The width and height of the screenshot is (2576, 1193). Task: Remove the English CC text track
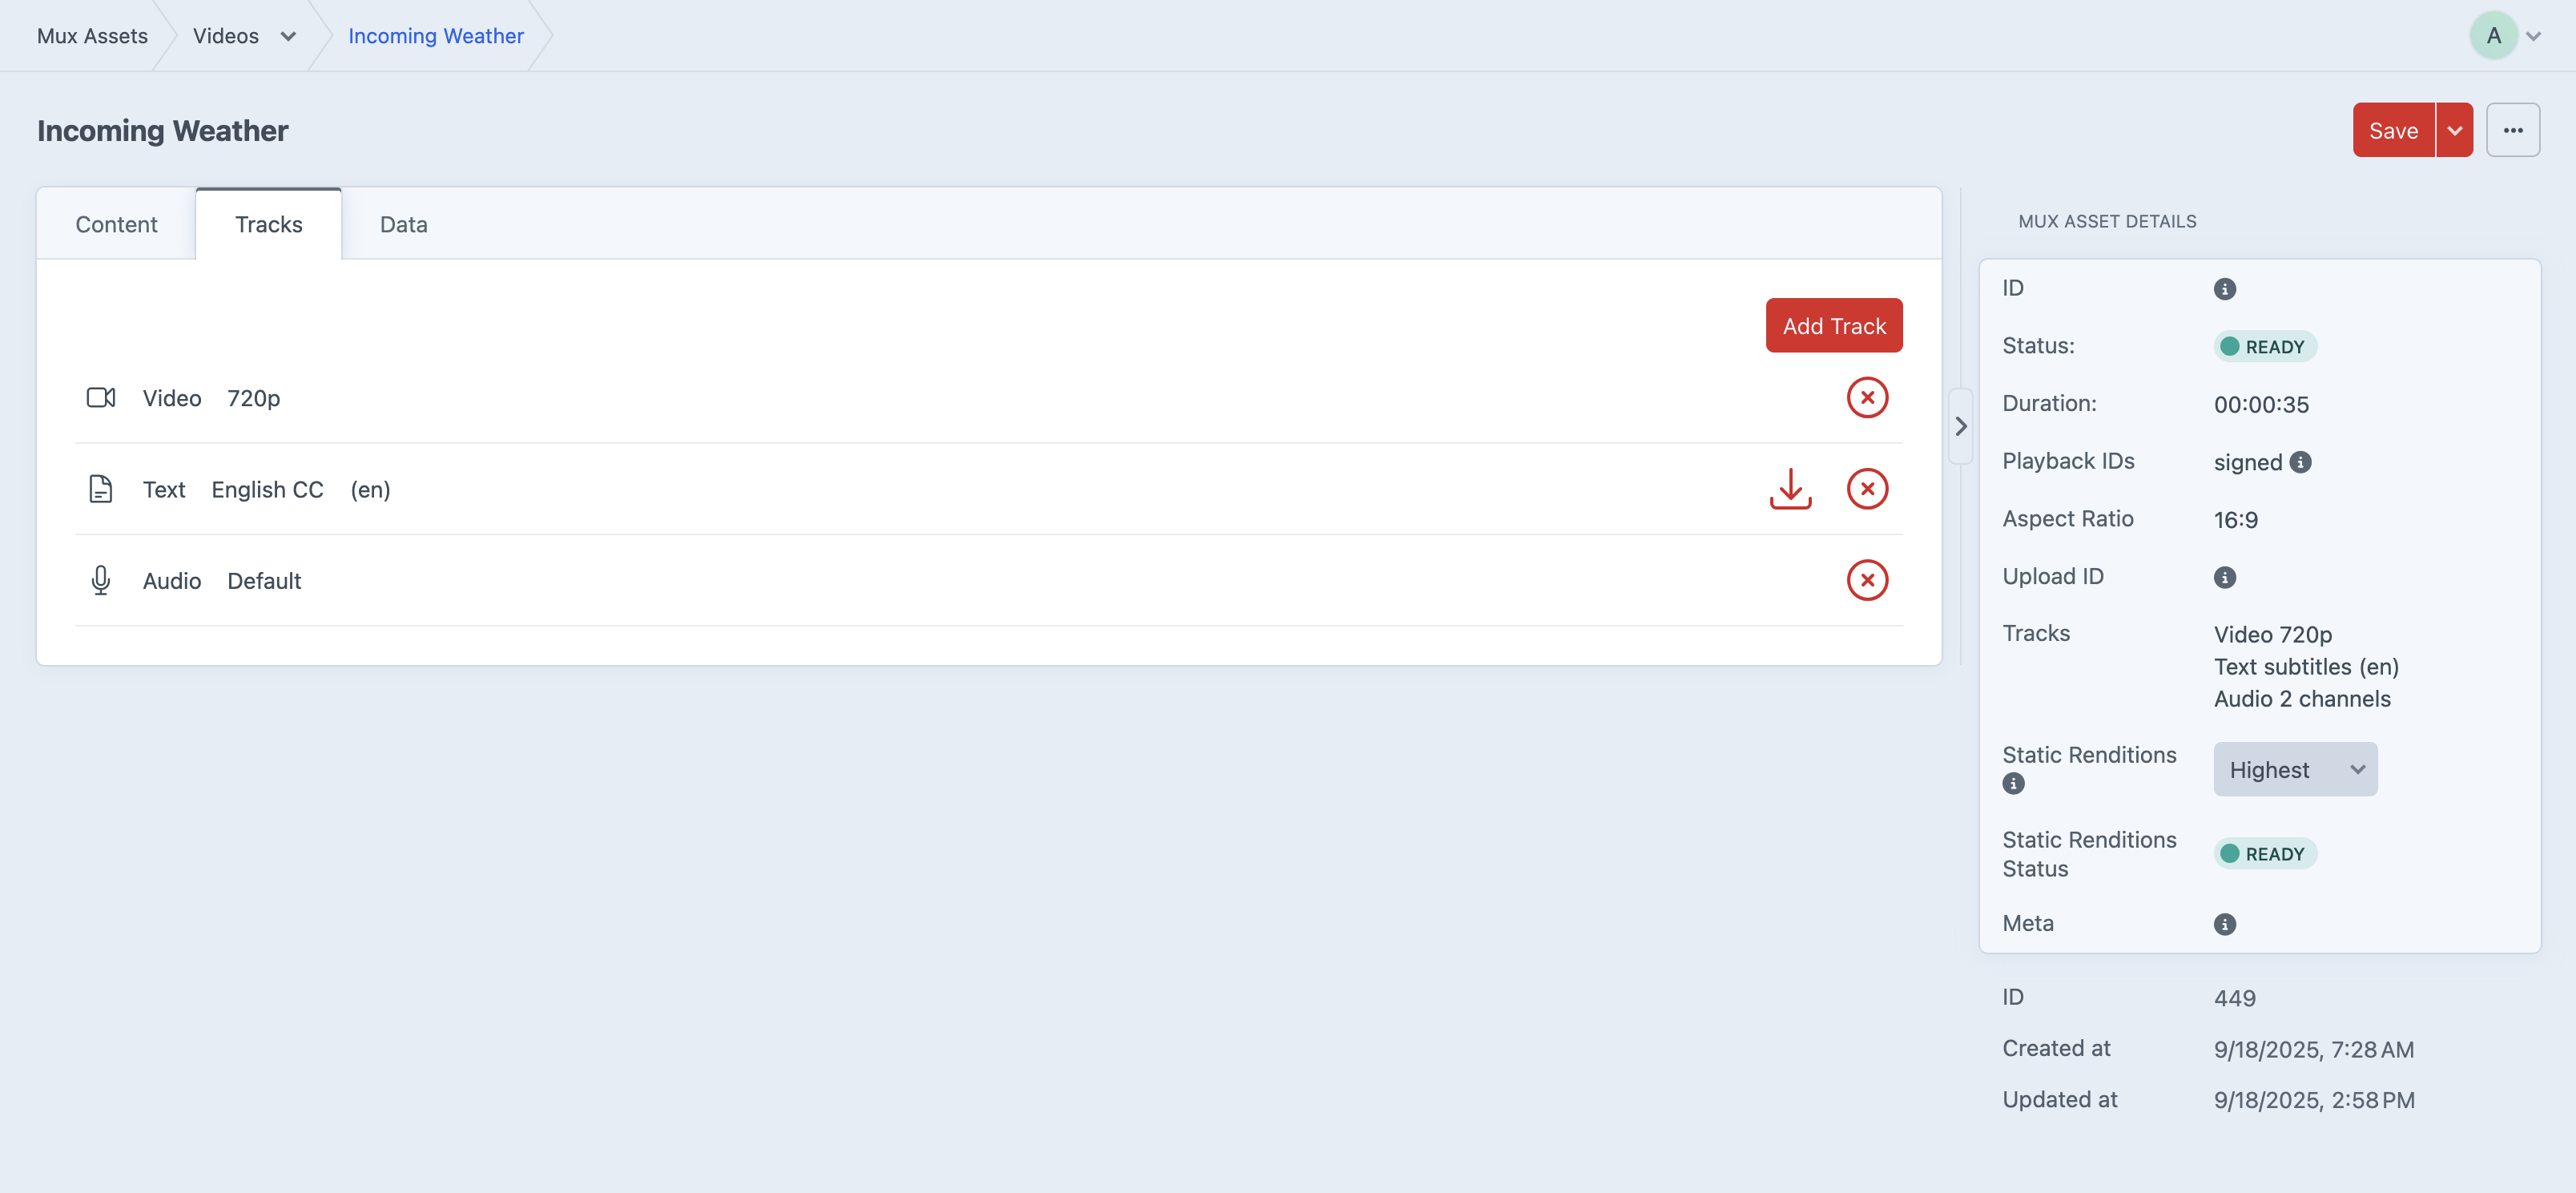click(x=1866, y=489)
